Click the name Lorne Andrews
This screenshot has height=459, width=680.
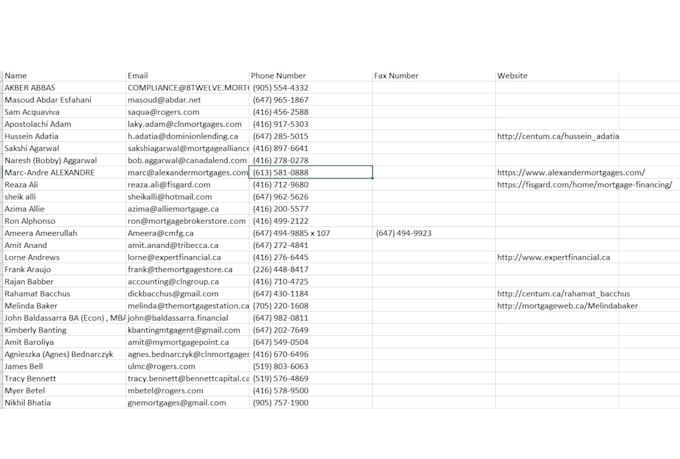point(32,258)
